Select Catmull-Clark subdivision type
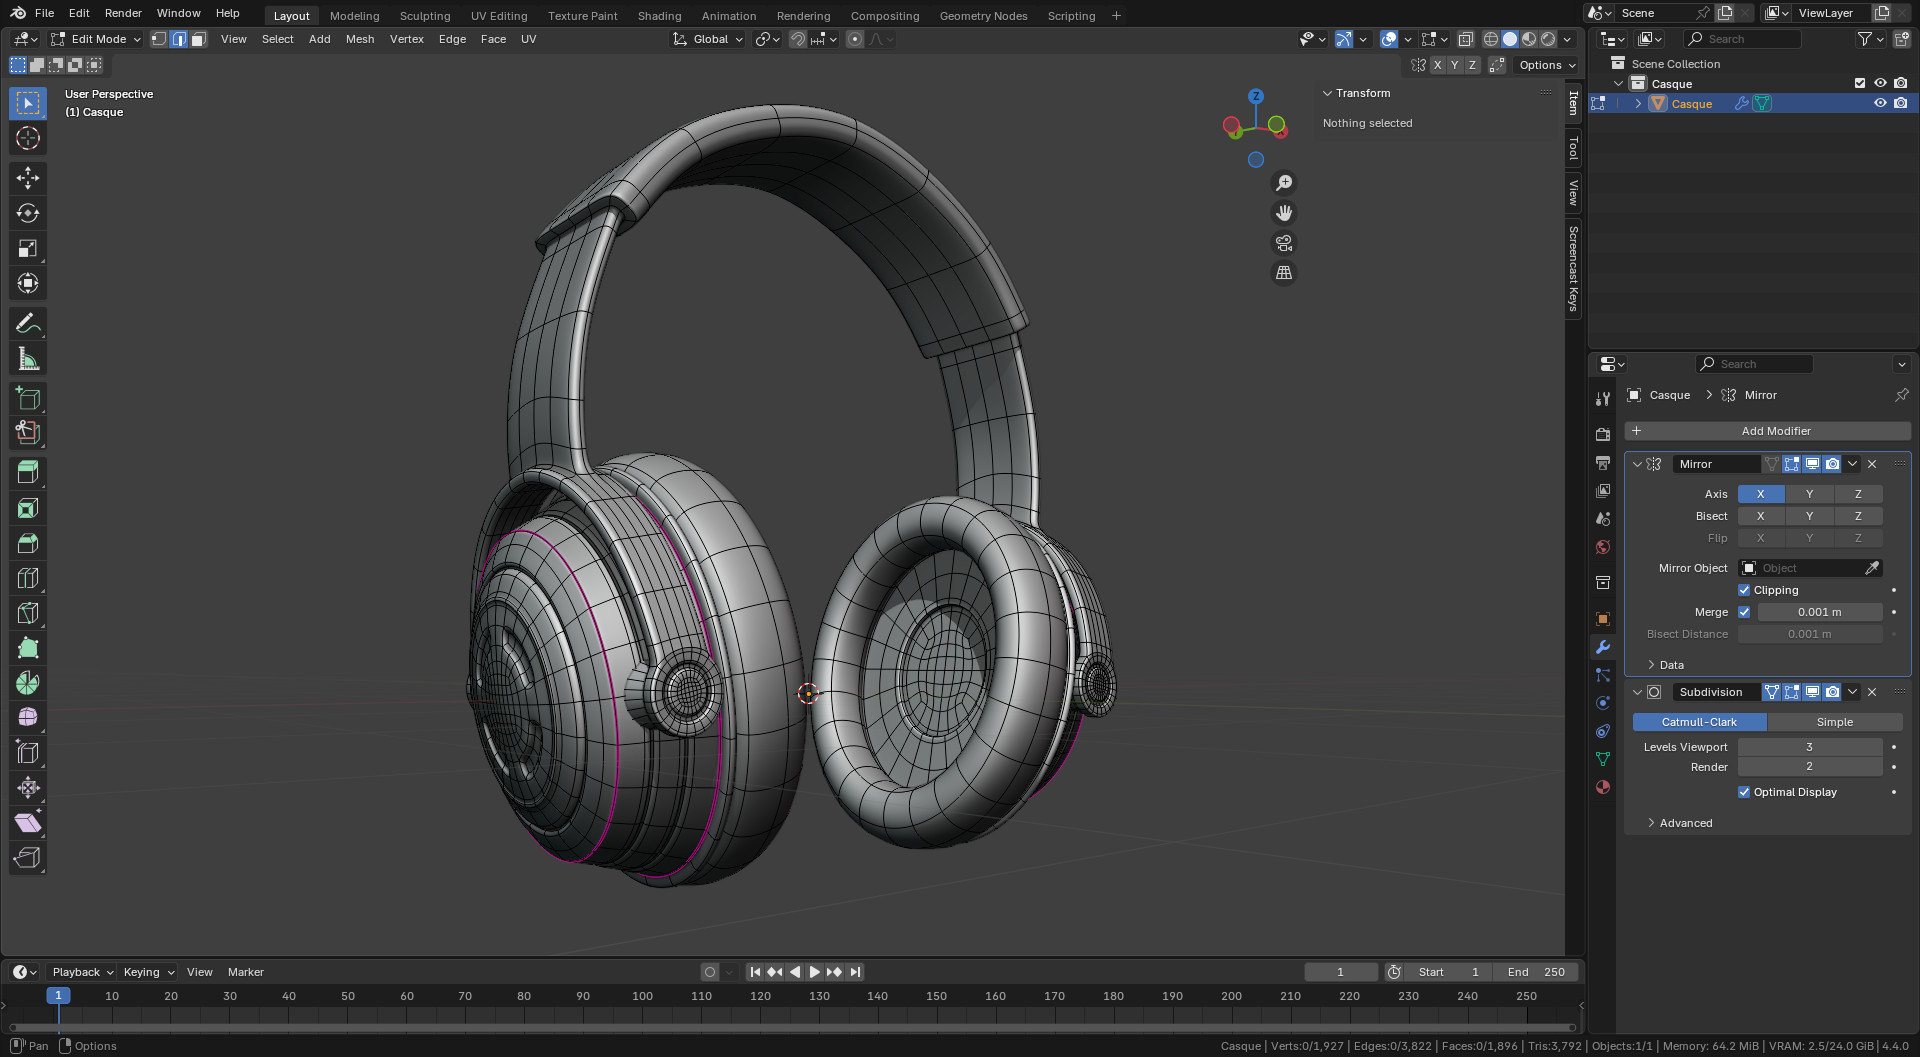The height and width of the screenshot is (1057, 1920). point(1699,722)
